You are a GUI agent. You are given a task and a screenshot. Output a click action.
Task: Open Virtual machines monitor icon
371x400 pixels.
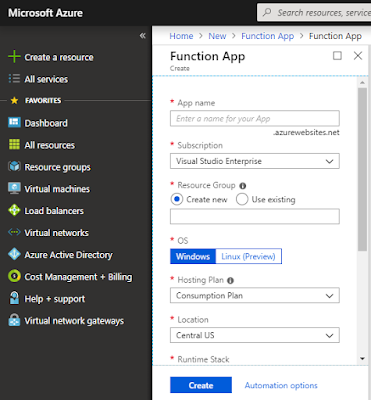click(x=14, y=188)
